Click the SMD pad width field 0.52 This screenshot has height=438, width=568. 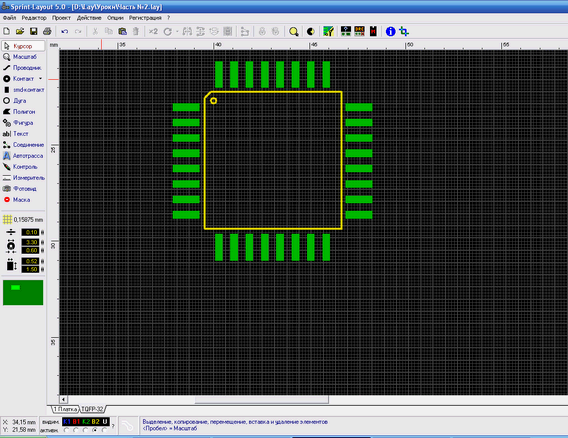tap(30, 261)
